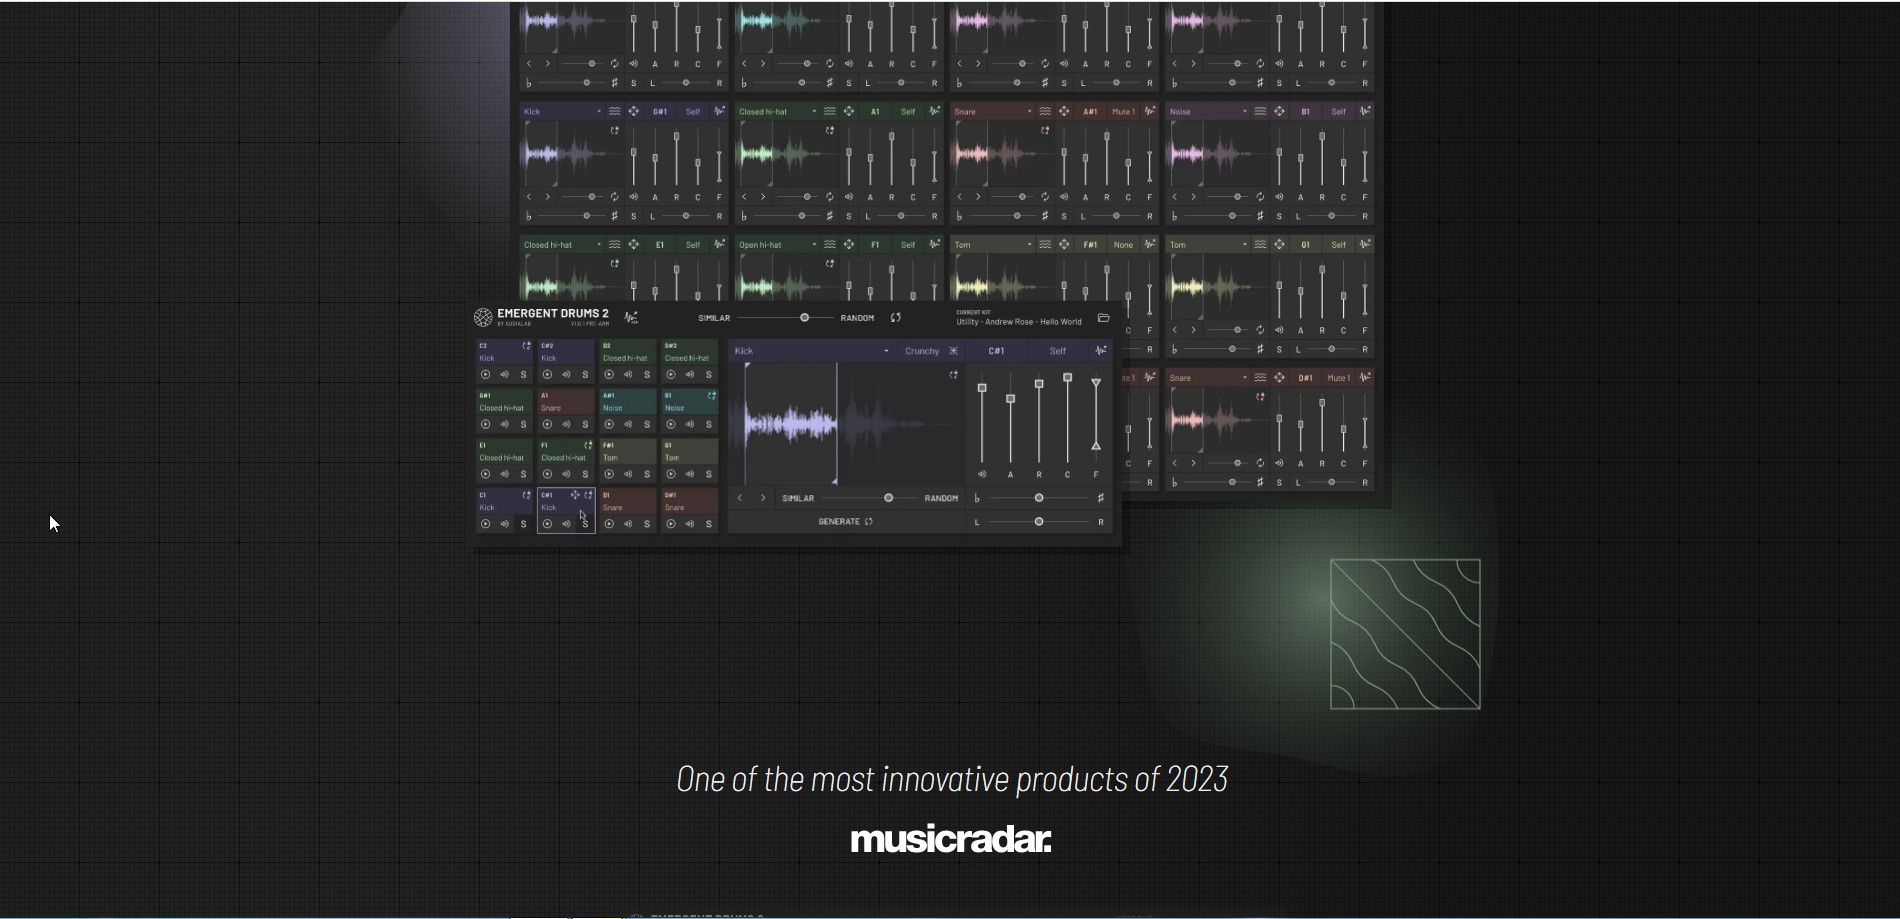Solo the C#2 Kick pad
1900x919 pixels.
tap(585, 375)
